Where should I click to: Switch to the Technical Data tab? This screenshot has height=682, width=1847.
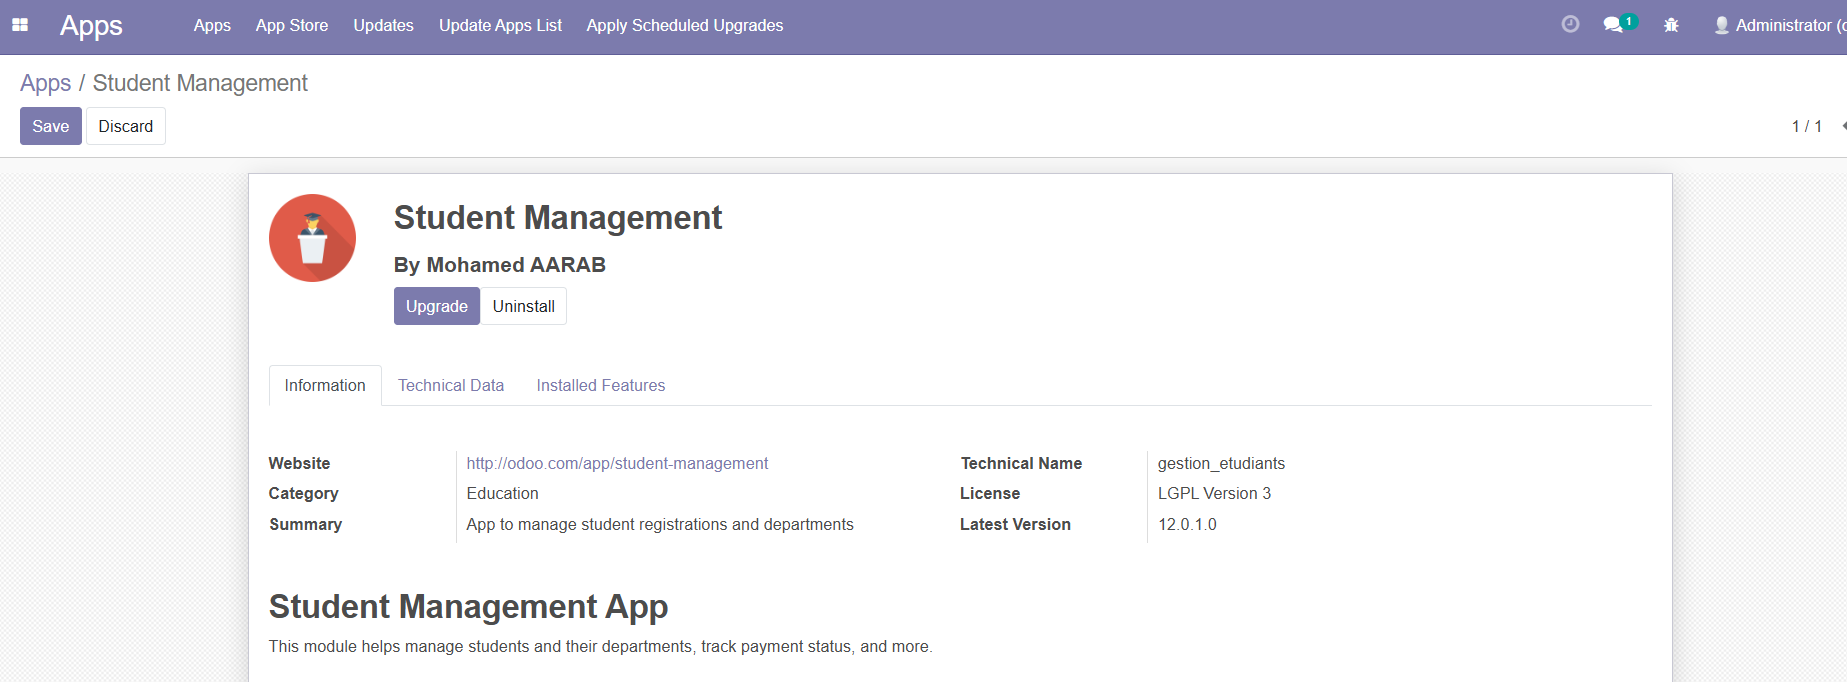(x=451, y=385)
